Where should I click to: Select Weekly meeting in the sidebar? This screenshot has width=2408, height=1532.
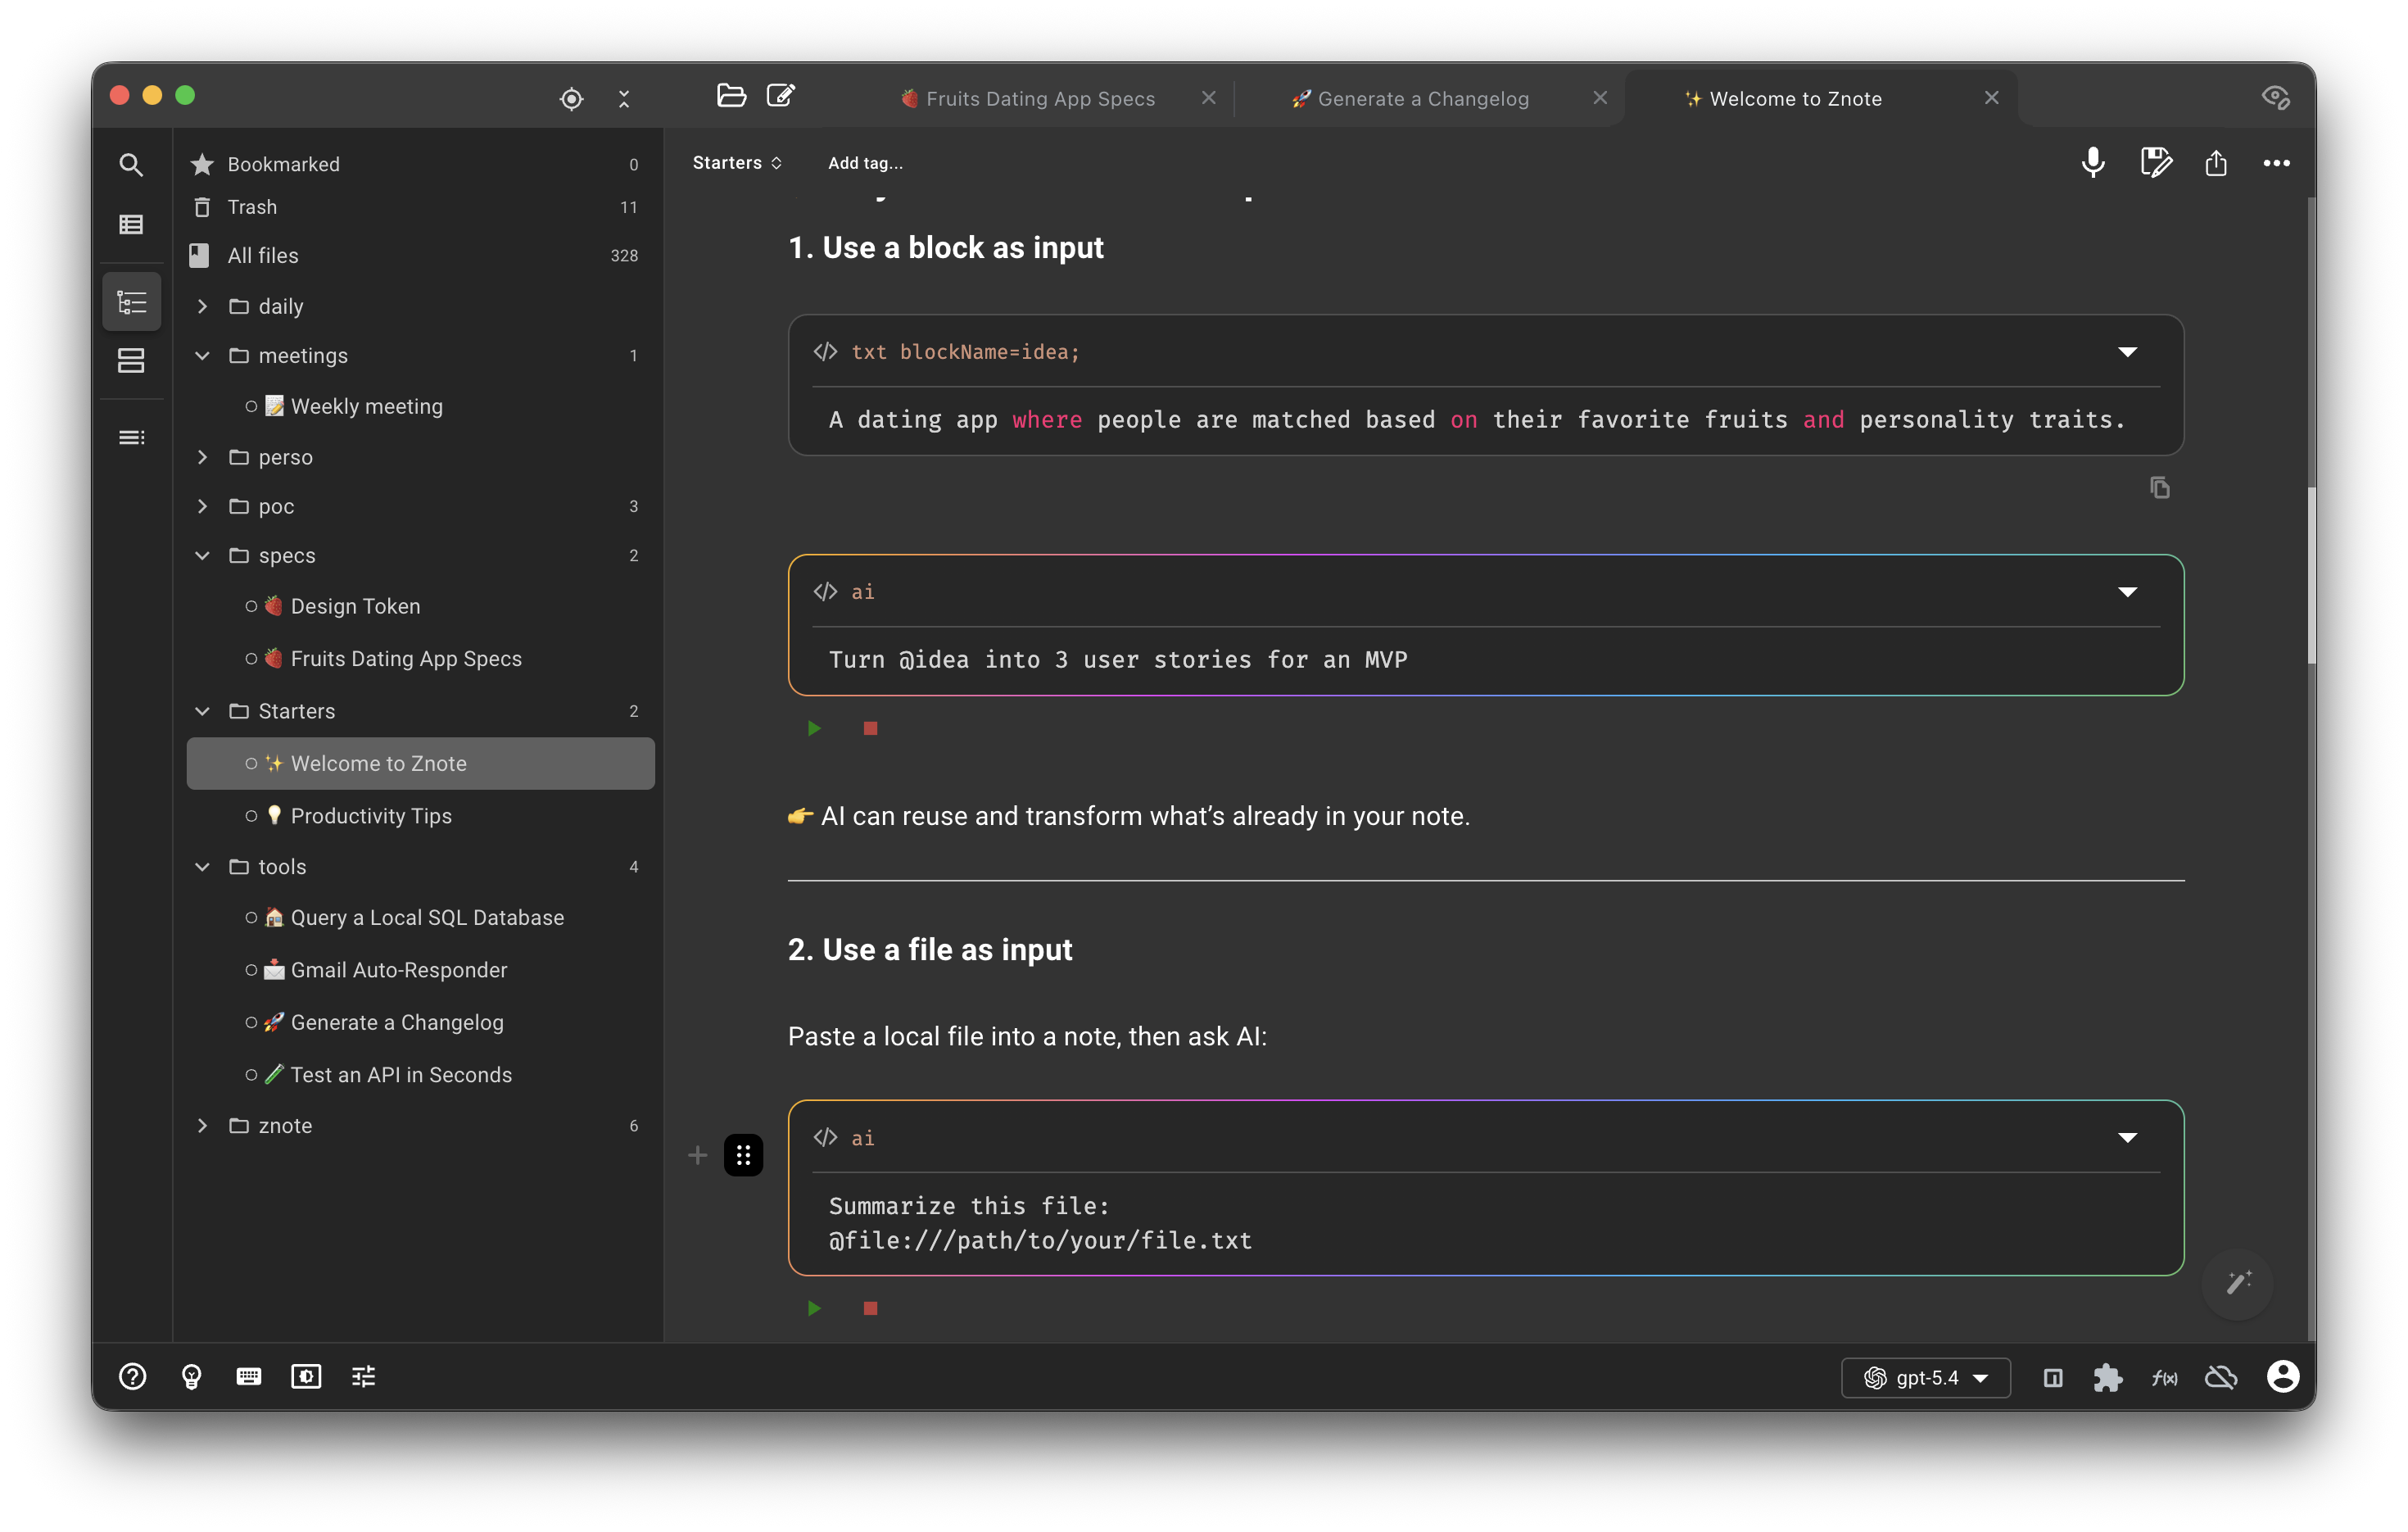(366, 406)
